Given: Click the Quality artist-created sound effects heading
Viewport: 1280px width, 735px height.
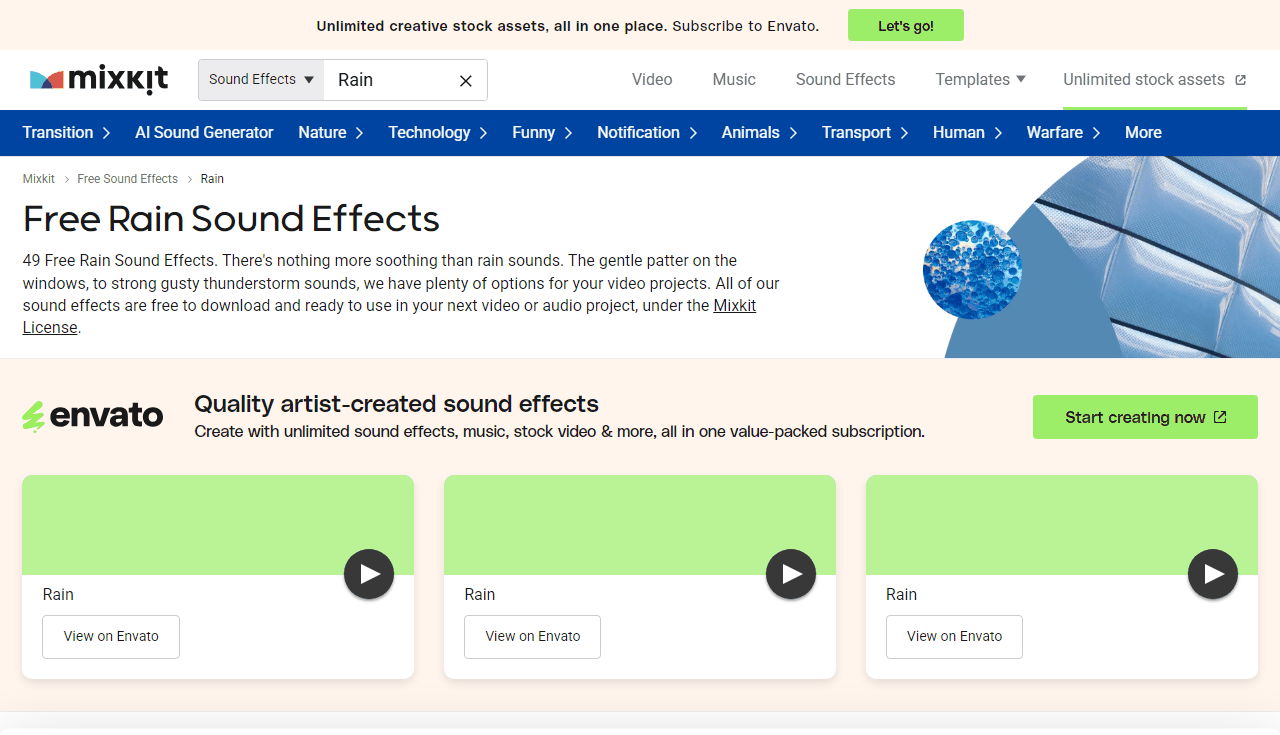Looking at the screenshot, I should pyautogui.click(x=396, y=404).
